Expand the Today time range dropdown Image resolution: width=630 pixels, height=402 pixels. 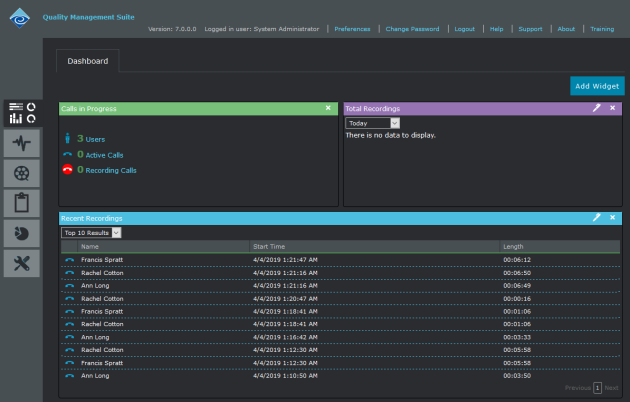coord(373,123)
